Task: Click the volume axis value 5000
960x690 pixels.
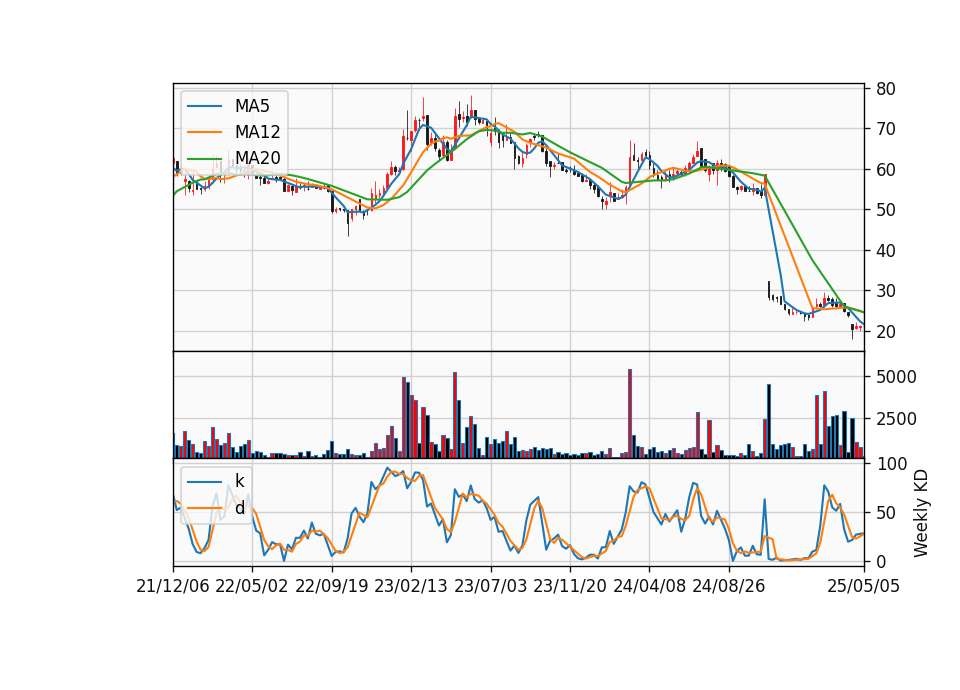Action: [896, 377]
